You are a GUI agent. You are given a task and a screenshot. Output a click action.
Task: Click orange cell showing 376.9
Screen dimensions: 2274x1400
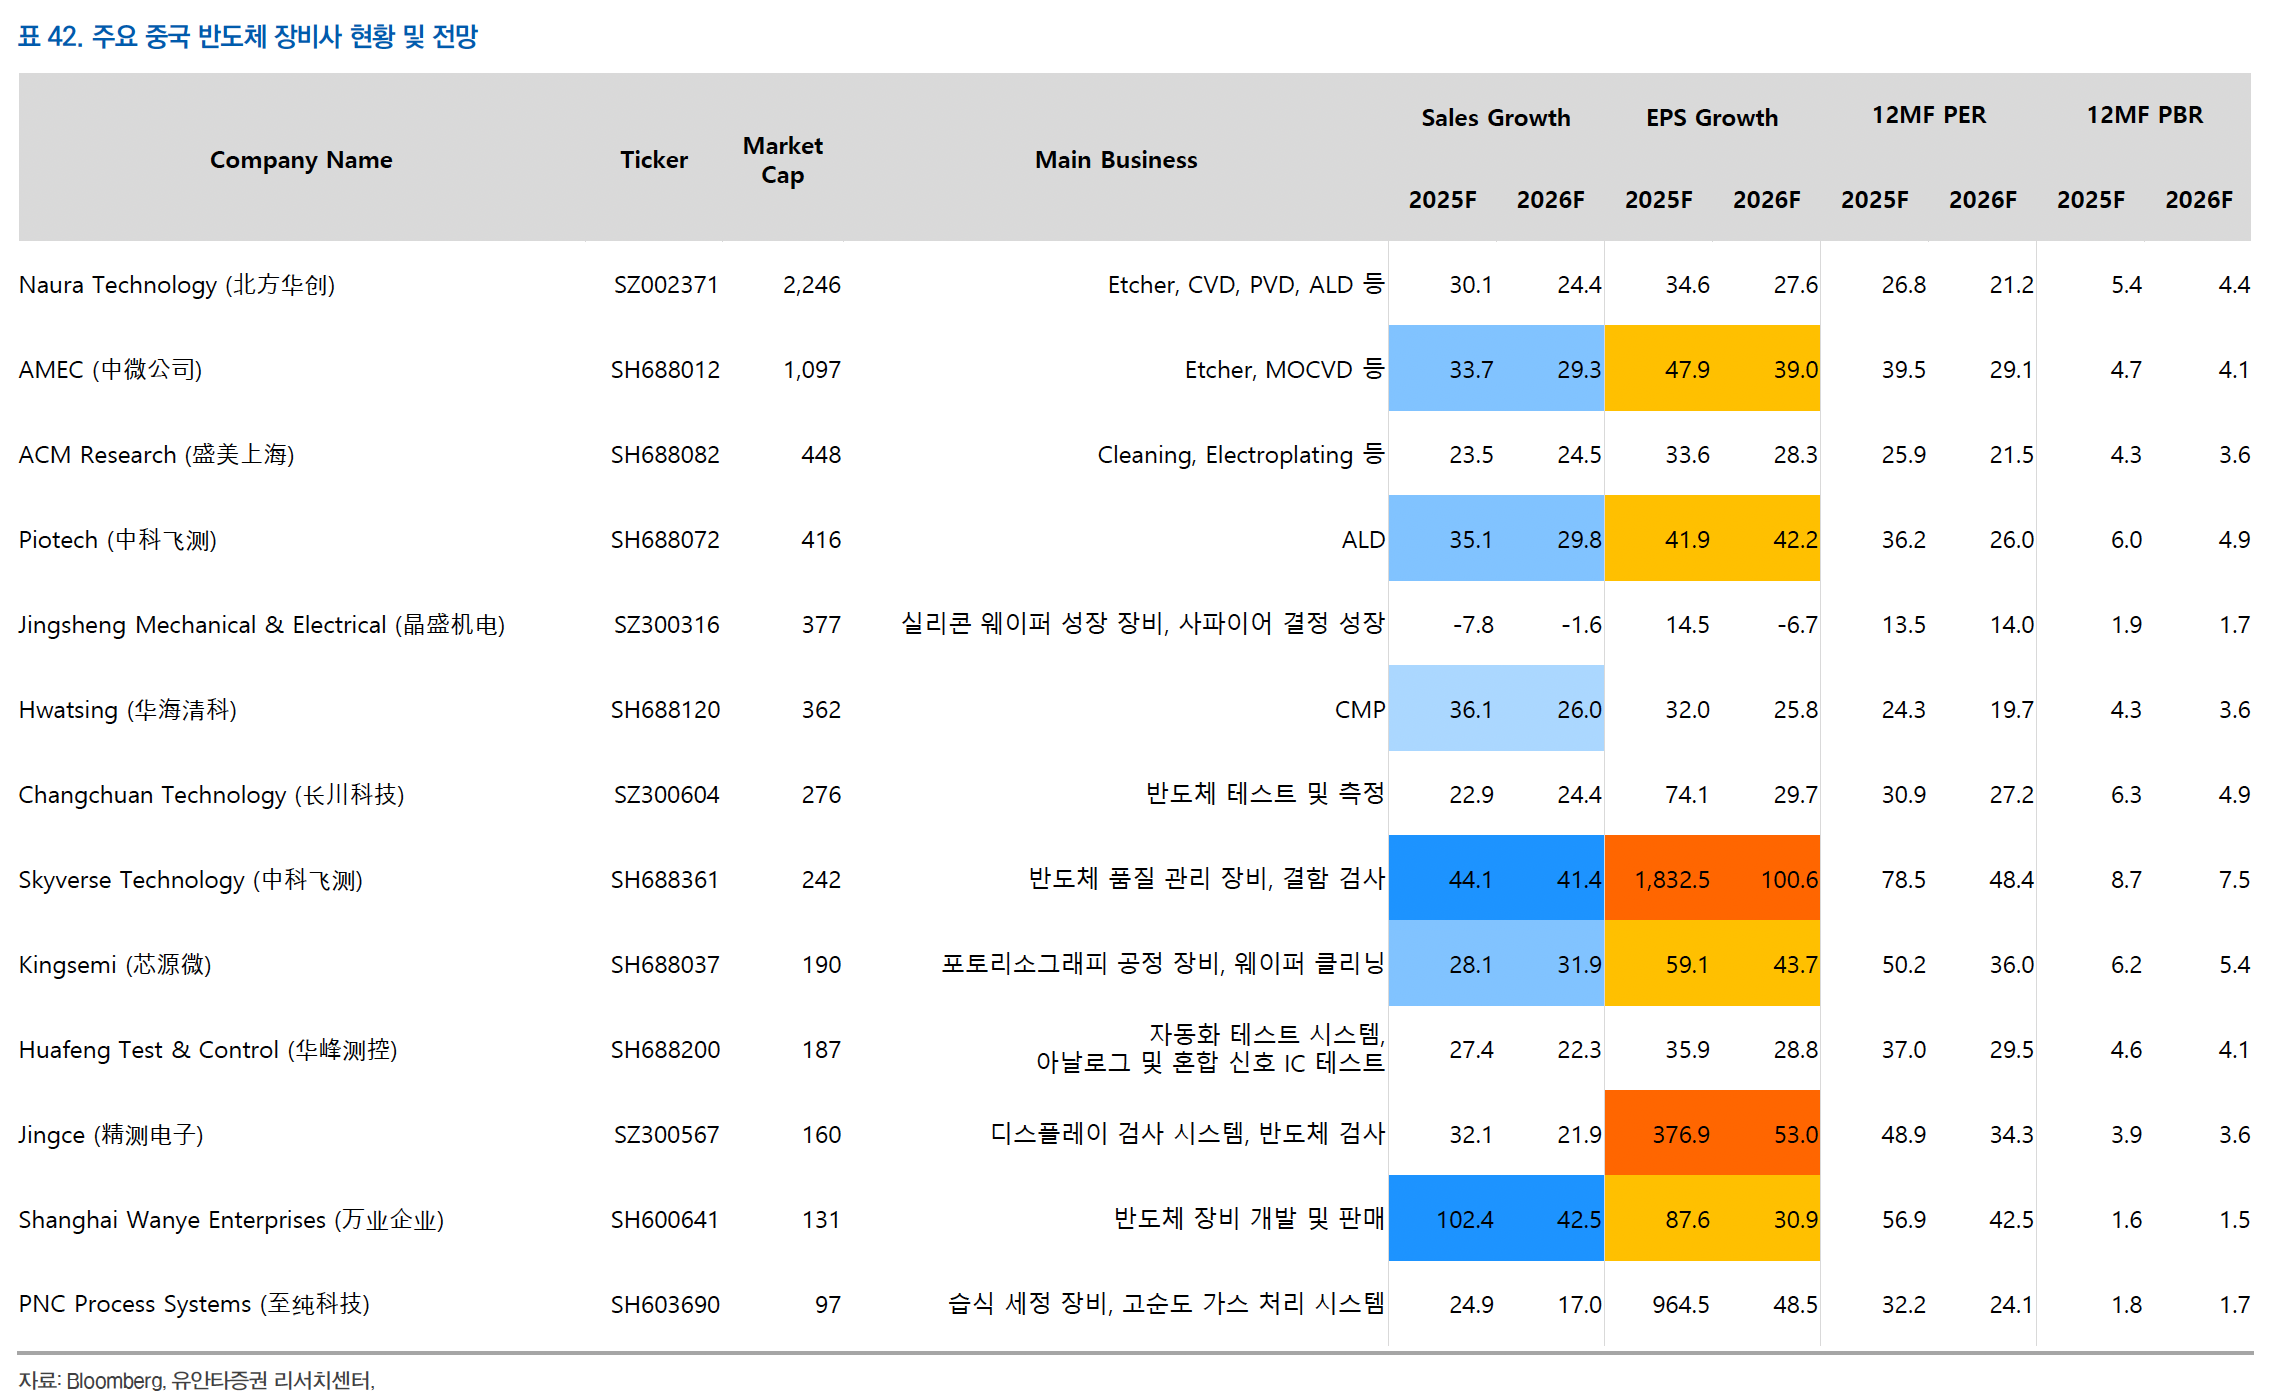coord(1680,1135)
